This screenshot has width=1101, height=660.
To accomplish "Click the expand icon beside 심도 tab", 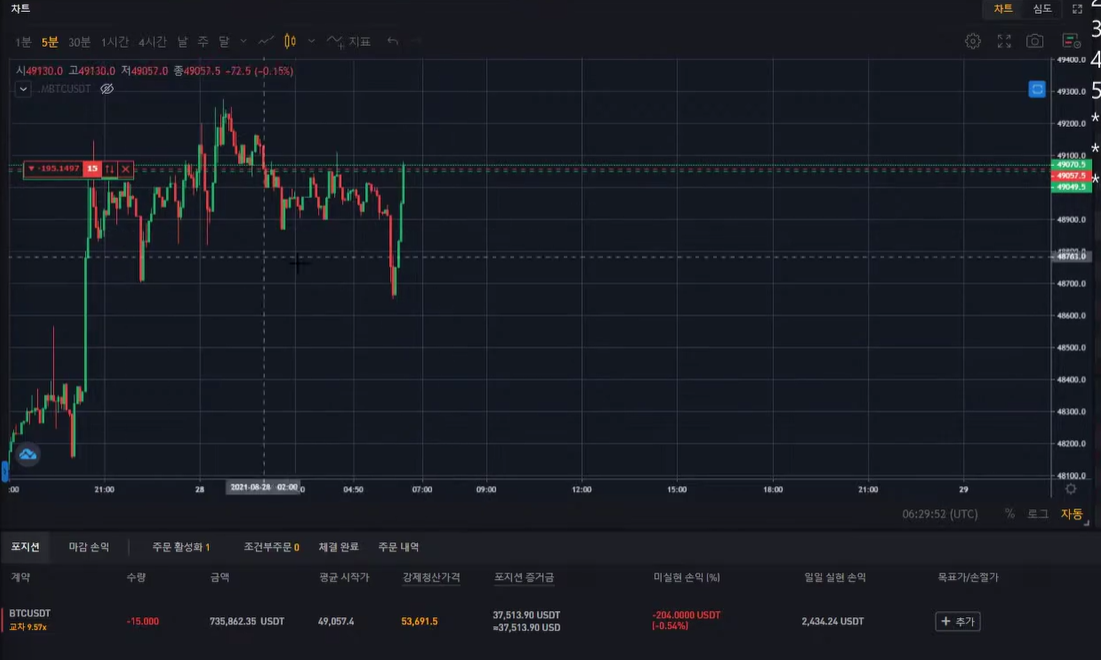I will pyautogui.click(x=1077, y=9).
